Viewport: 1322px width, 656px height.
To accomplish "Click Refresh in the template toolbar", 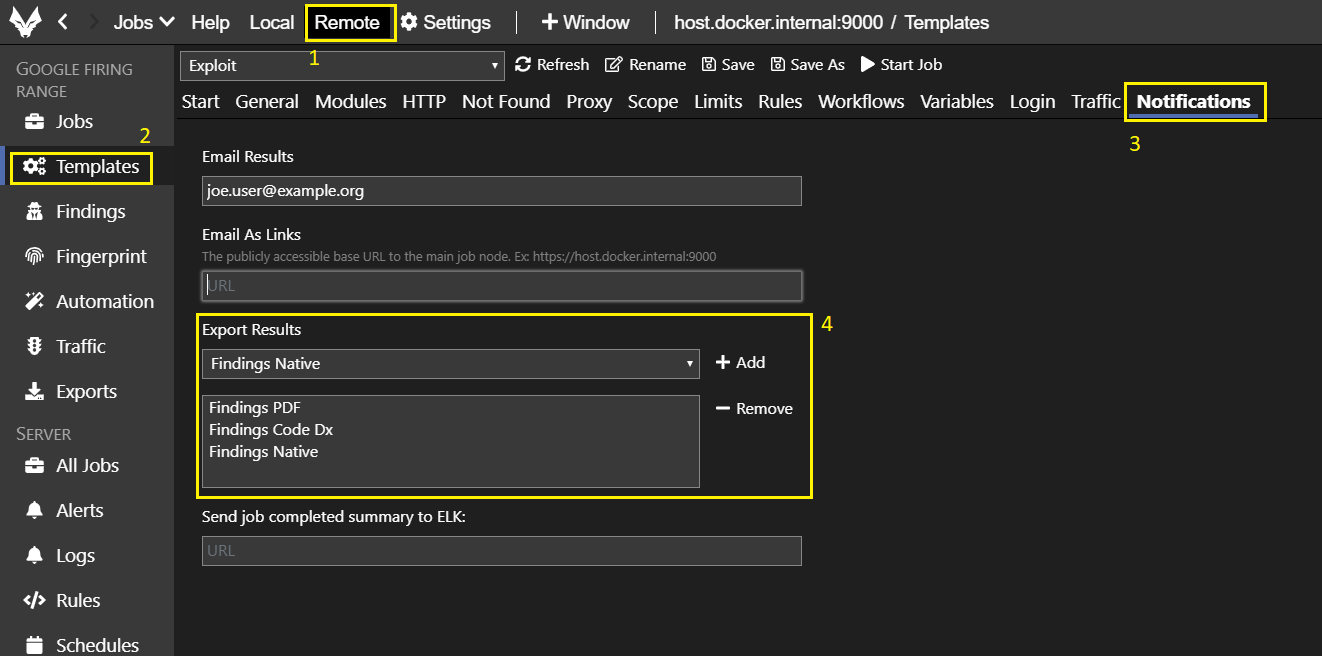I will pyautogui.click(x=552, y=64).
